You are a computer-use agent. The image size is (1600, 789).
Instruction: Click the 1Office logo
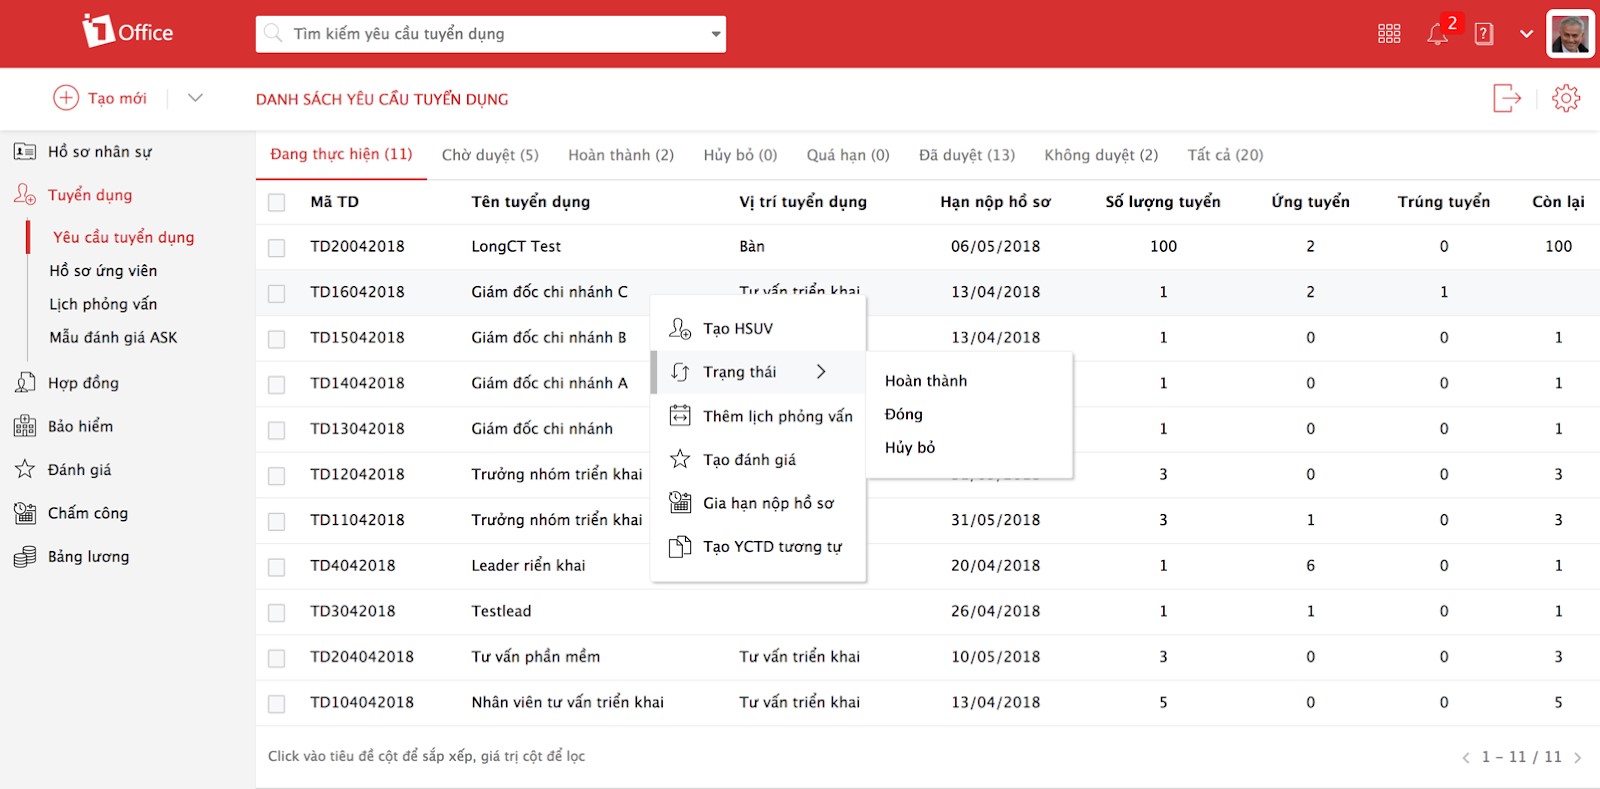128,31
